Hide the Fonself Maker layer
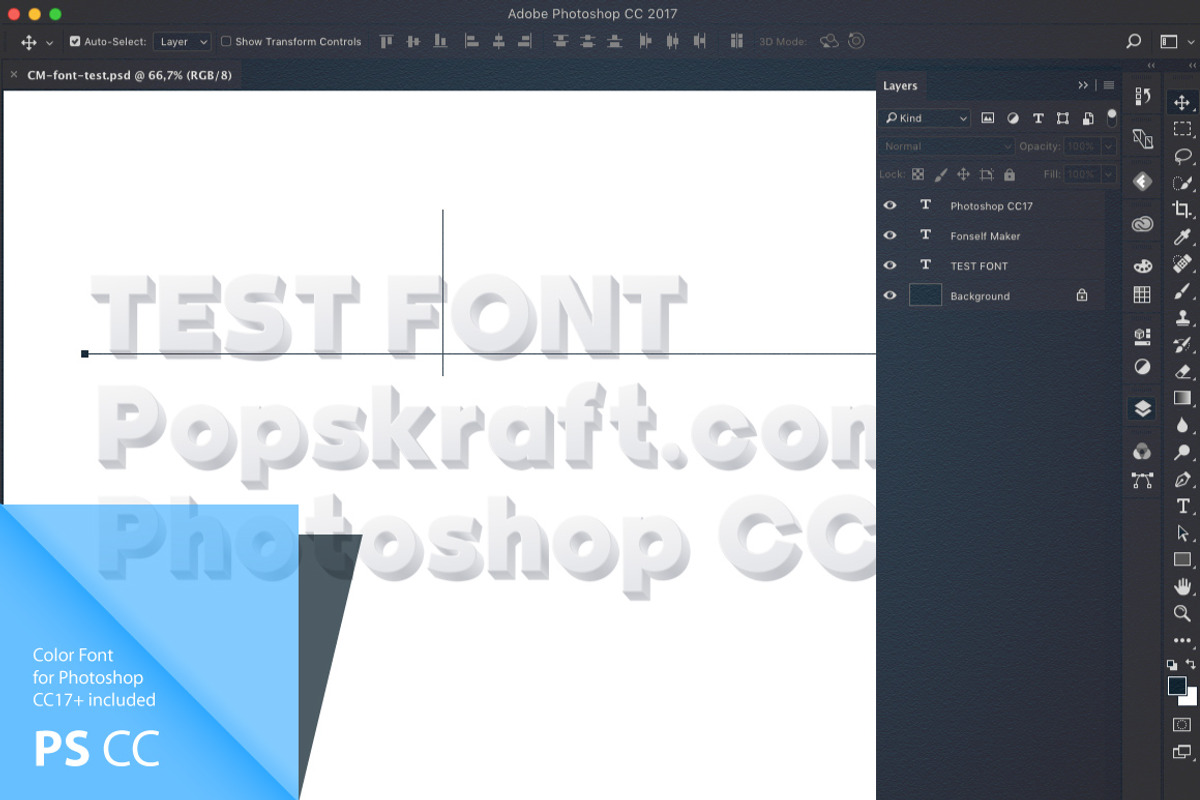 pos(890,235)
